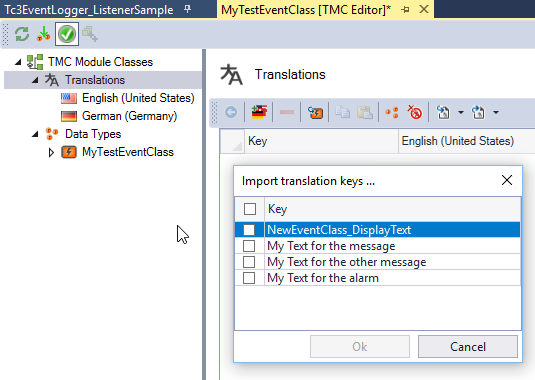Screen dimensions: 535x380
Task: Click the blue back arrow toolbar icon
Action: pos(231,112)
